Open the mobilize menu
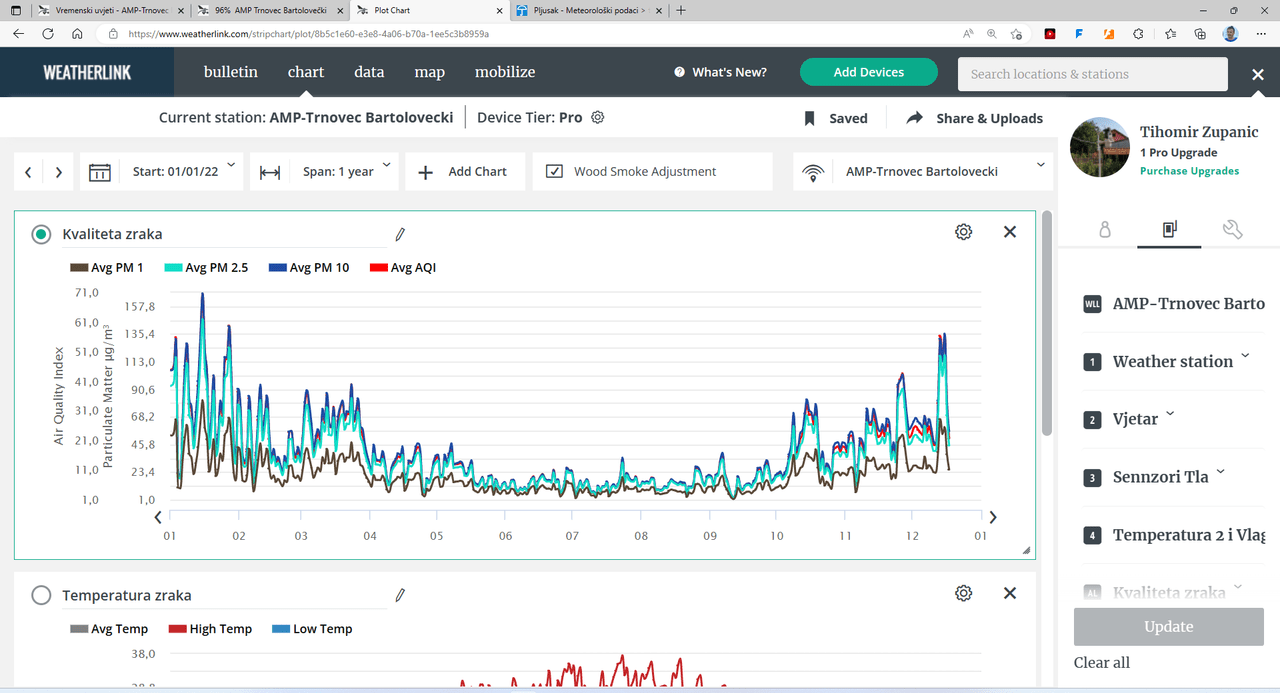Image resolution: width=1280 pixels, height=693 pixels. [505, 72]
